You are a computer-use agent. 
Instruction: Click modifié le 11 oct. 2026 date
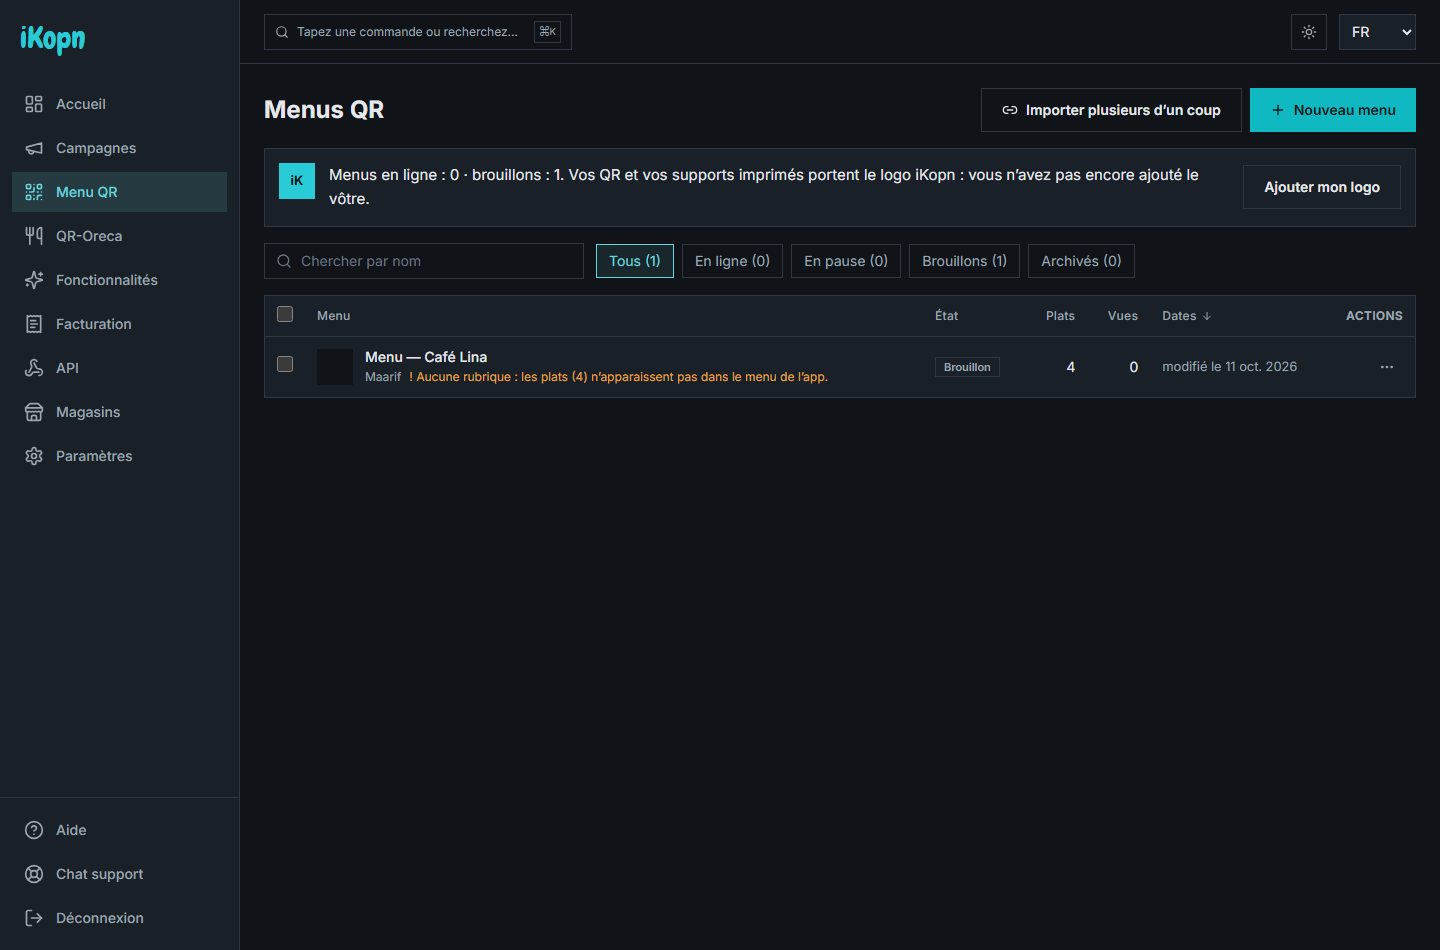click(1229, 367)
